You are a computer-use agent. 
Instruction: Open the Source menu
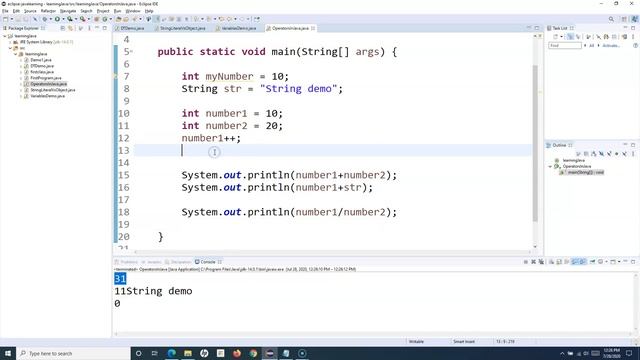tap(30, 11)
